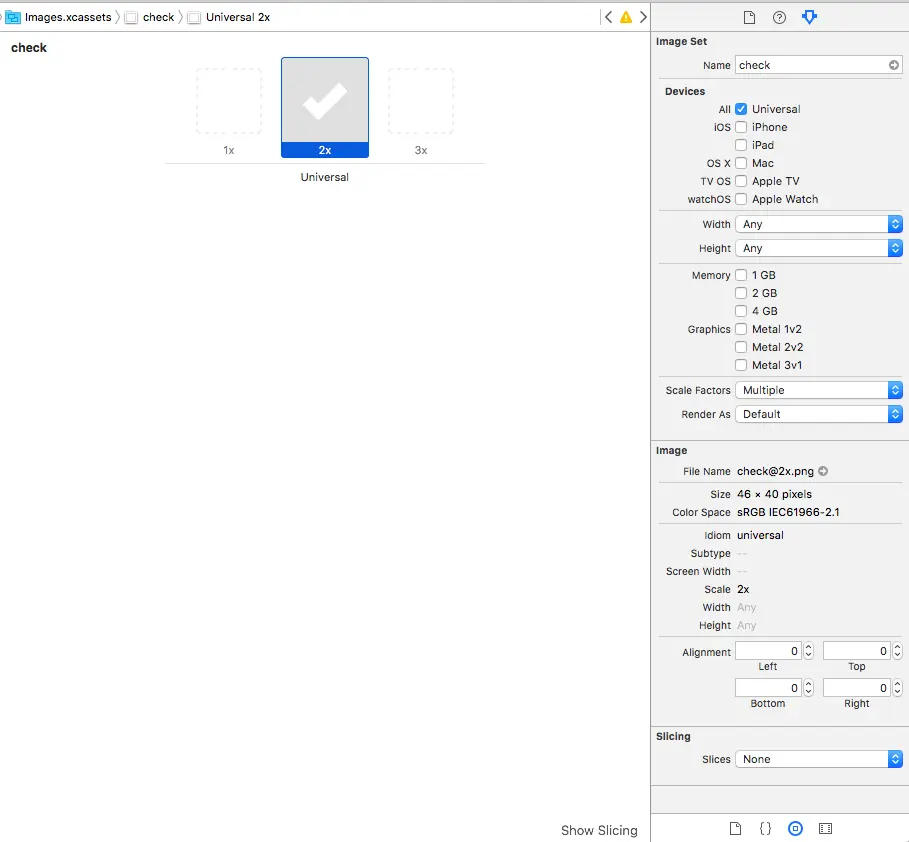Viewport: 909px width, 842px height.
Task: Go to next issue arrow
Action: click(643, 17)
